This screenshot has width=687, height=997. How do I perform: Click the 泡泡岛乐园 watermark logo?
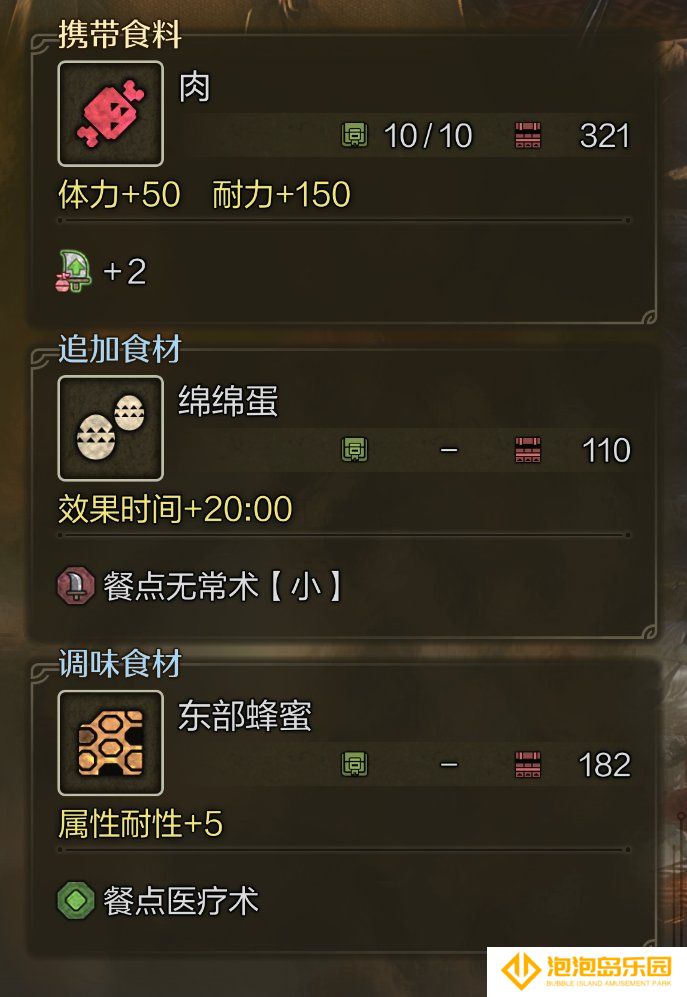point(587,971)
